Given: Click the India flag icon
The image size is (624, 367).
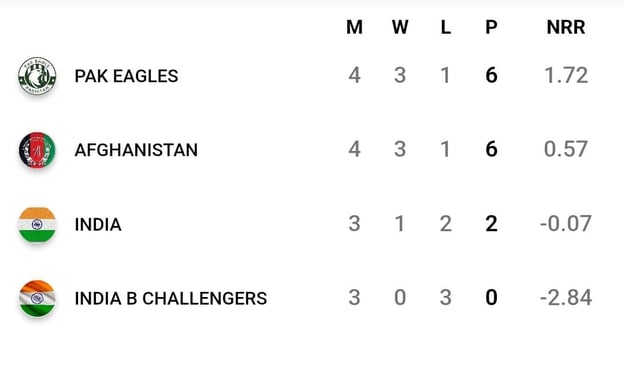Looking at the screenshot, I should click(37, 224).
